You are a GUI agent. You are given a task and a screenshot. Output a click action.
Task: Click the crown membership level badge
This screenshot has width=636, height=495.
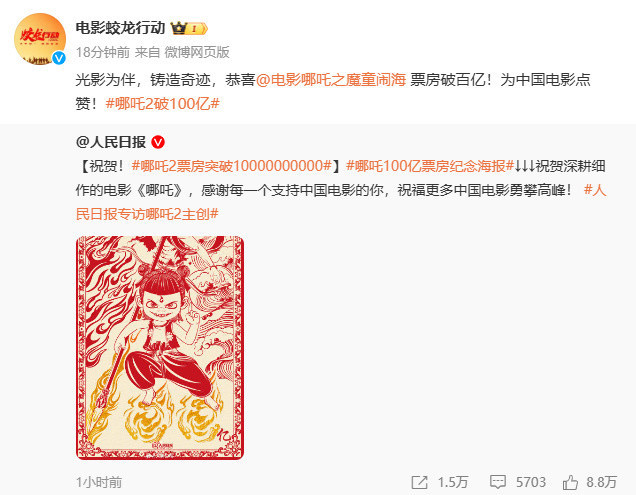pyautogui.click(x=189, y=29)
